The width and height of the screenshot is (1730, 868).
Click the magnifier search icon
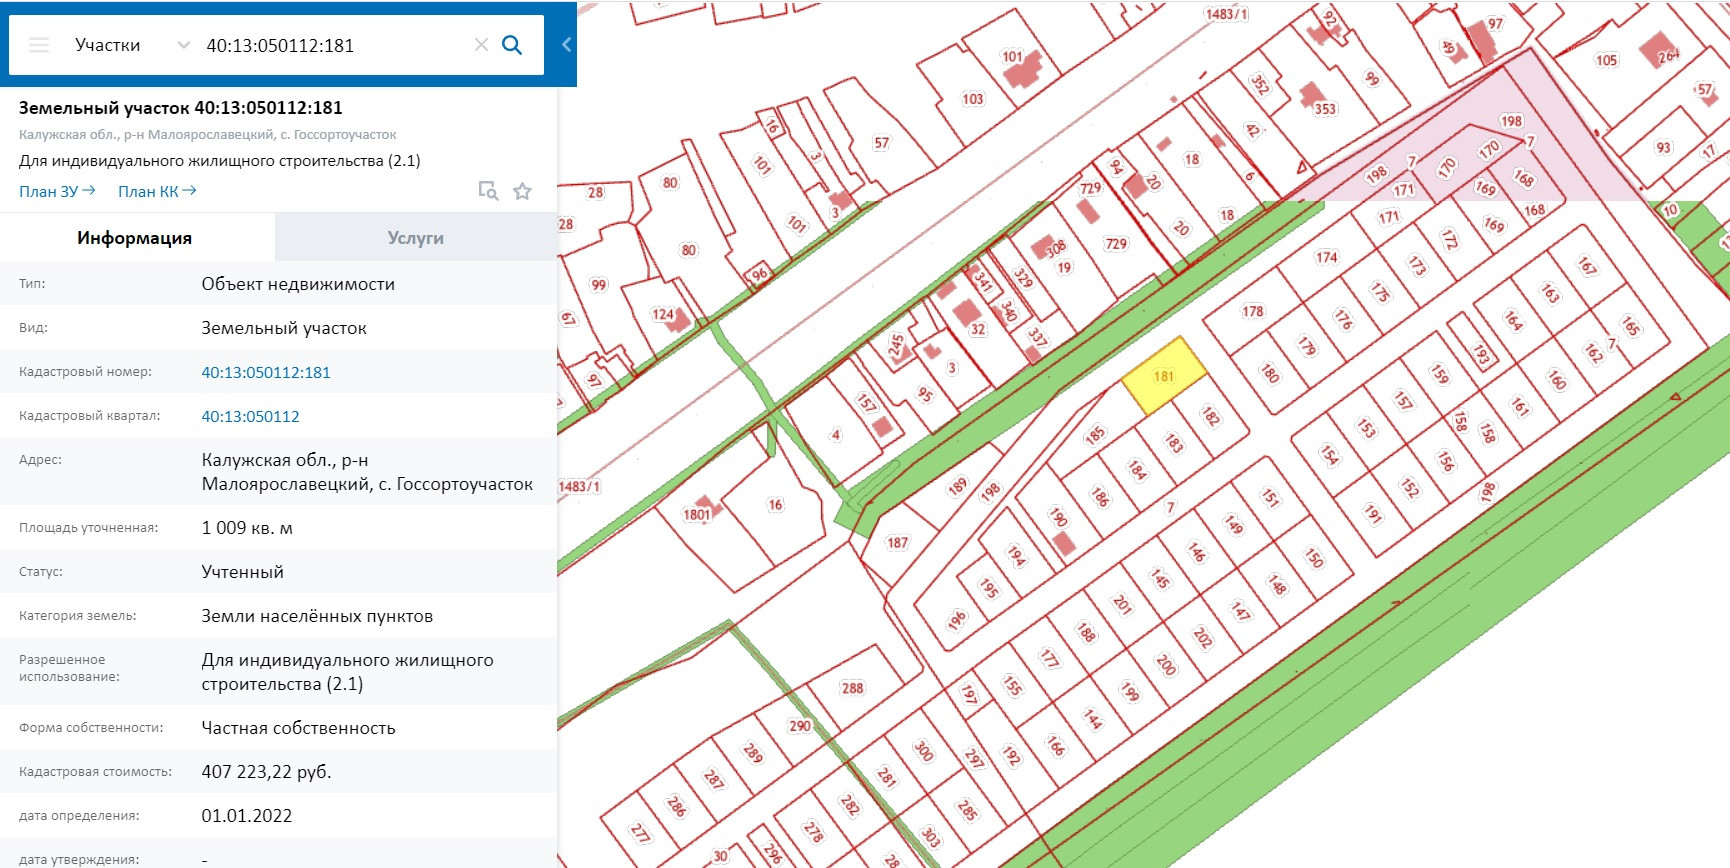512,45
